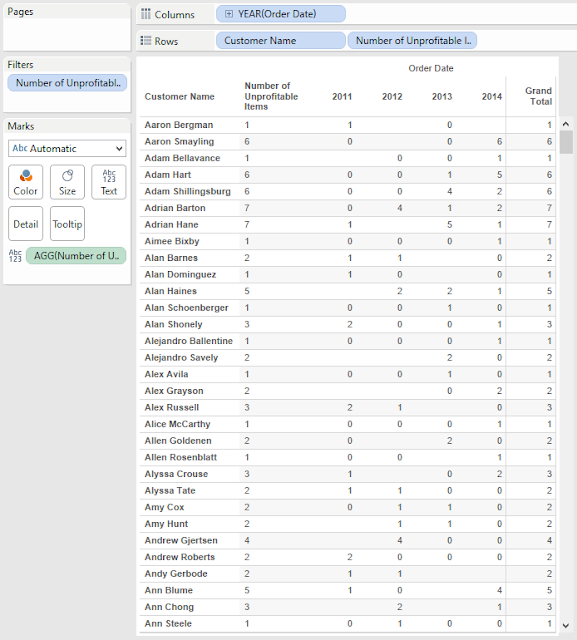
Task: Open the Detail marks card
Action: pyautogui.click(x=25, y=224)
